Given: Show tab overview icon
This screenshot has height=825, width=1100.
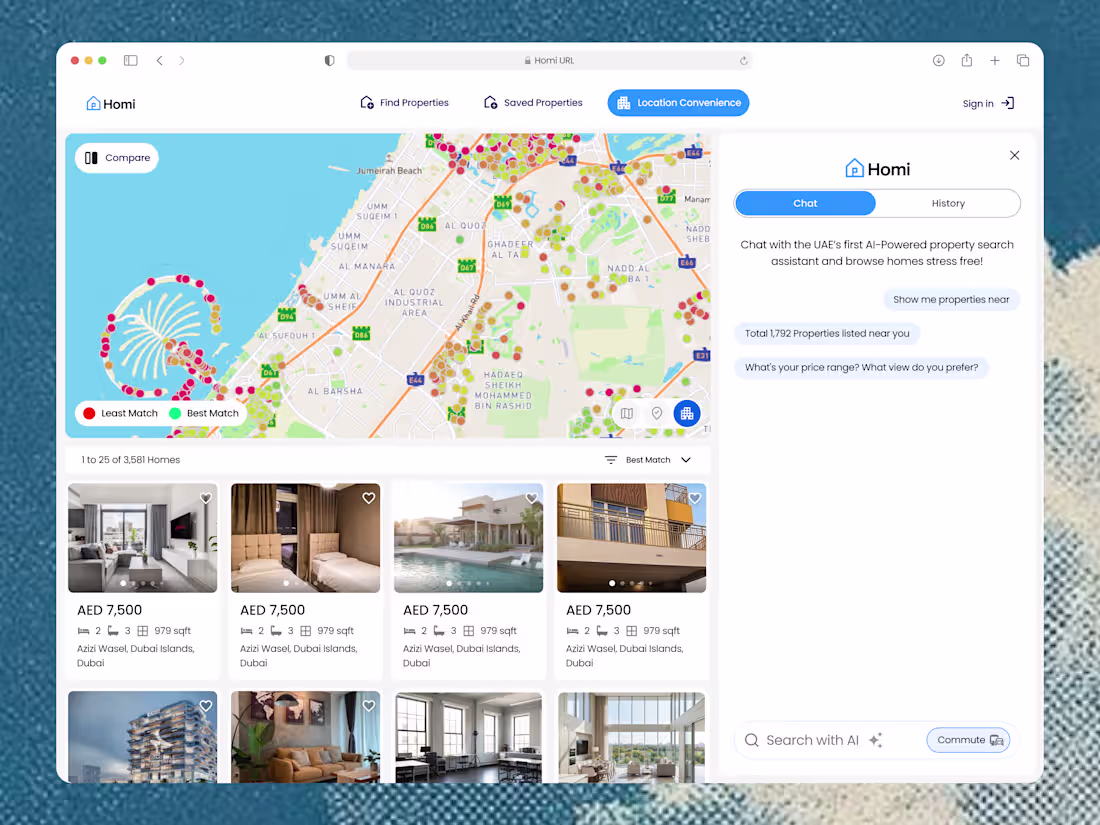Looking at the screenshot, I should (1023, 60).
